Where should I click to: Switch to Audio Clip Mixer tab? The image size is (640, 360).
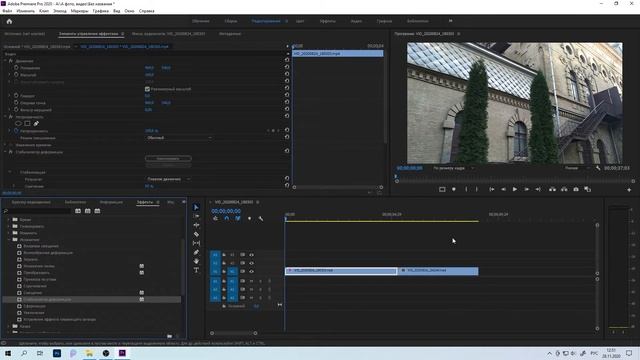[169, 34]
